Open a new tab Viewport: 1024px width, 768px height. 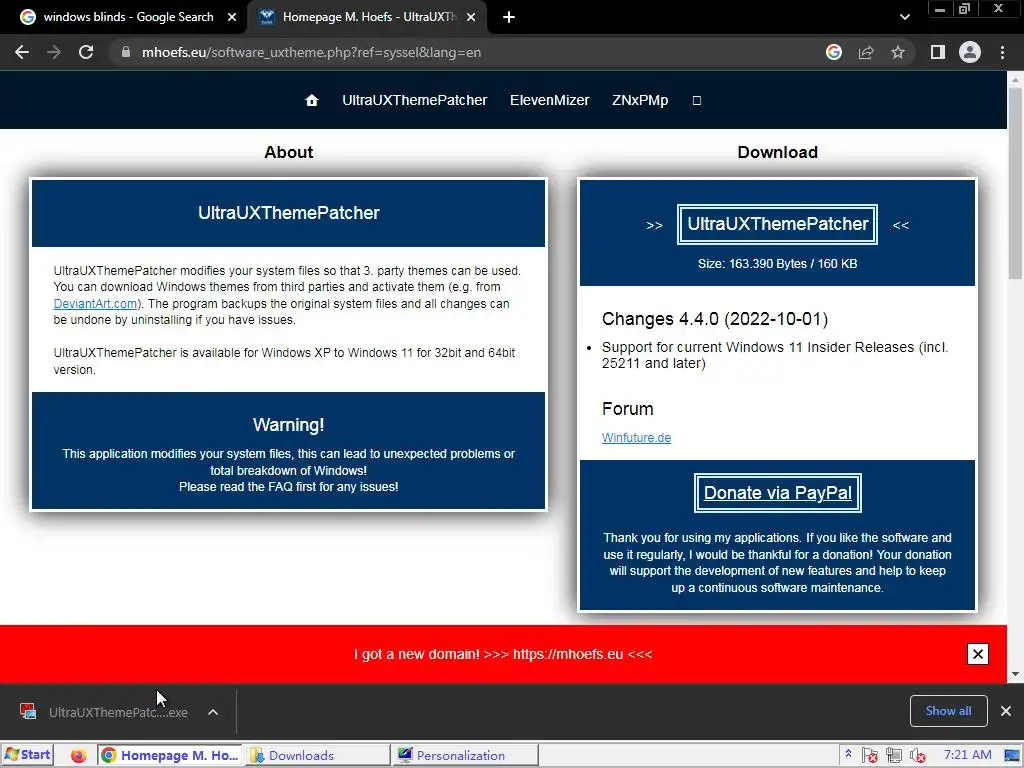click(509, 18)
